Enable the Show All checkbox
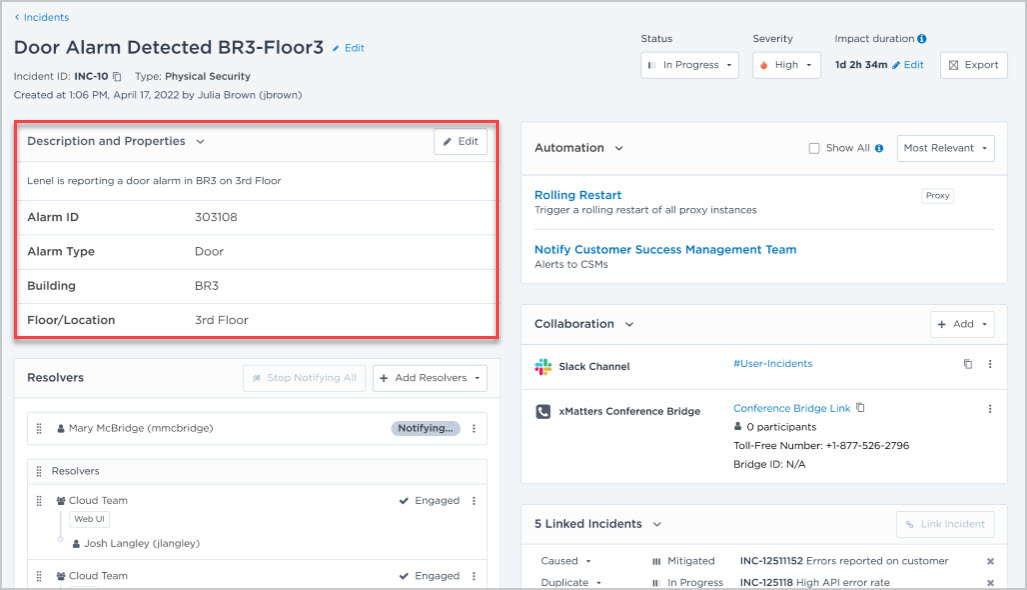 tap(814, 148)
